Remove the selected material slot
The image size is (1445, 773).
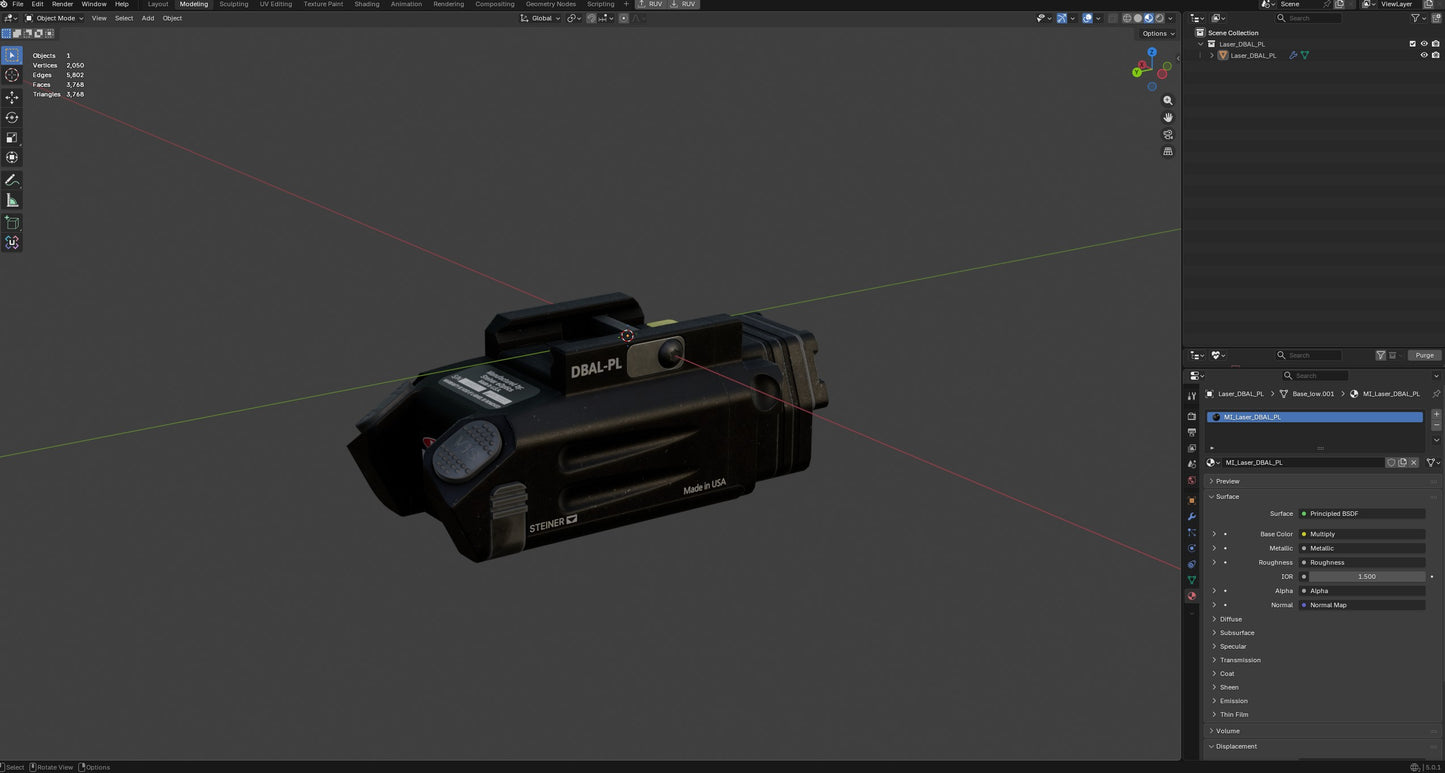pos(1436,425)
